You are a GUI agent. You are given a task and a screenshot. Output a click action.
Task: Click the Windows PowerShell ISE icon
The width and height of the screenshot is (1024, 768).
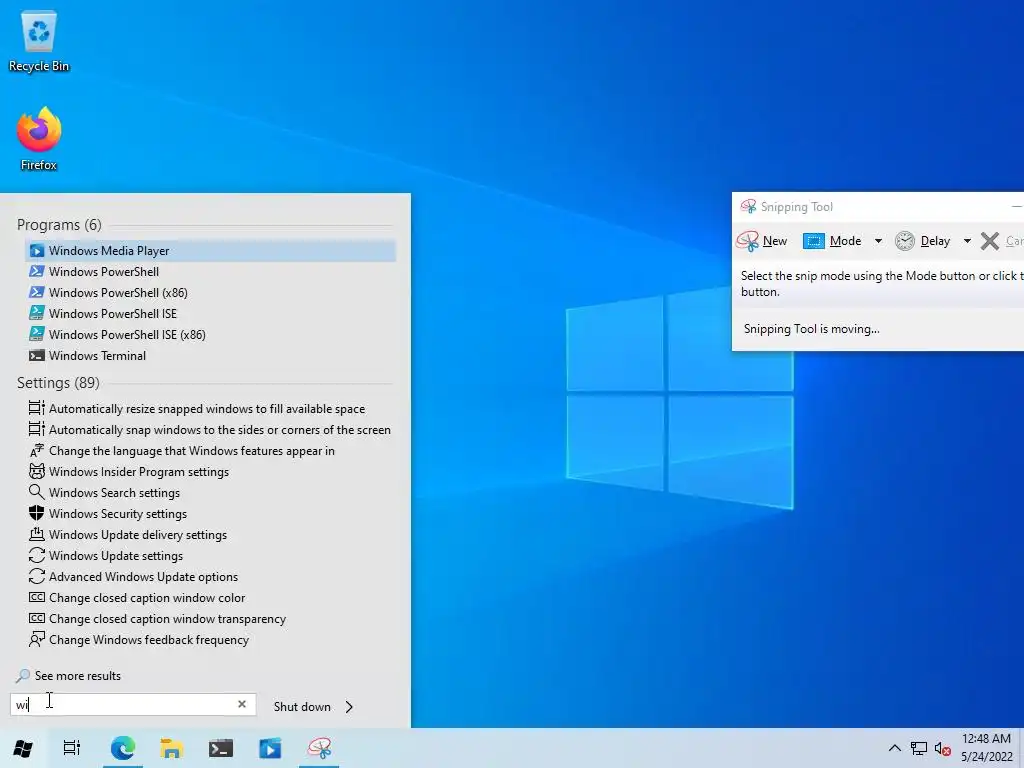pos(37,313)
